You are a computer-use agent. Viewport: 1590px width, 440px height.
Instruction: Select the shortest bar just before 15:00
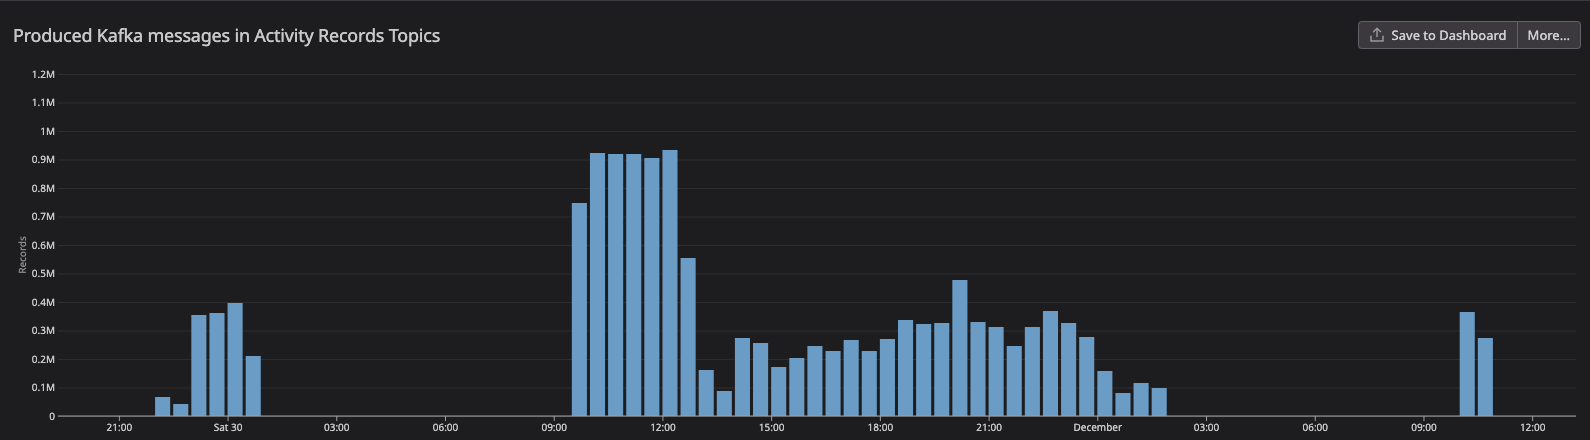(724, 403)
